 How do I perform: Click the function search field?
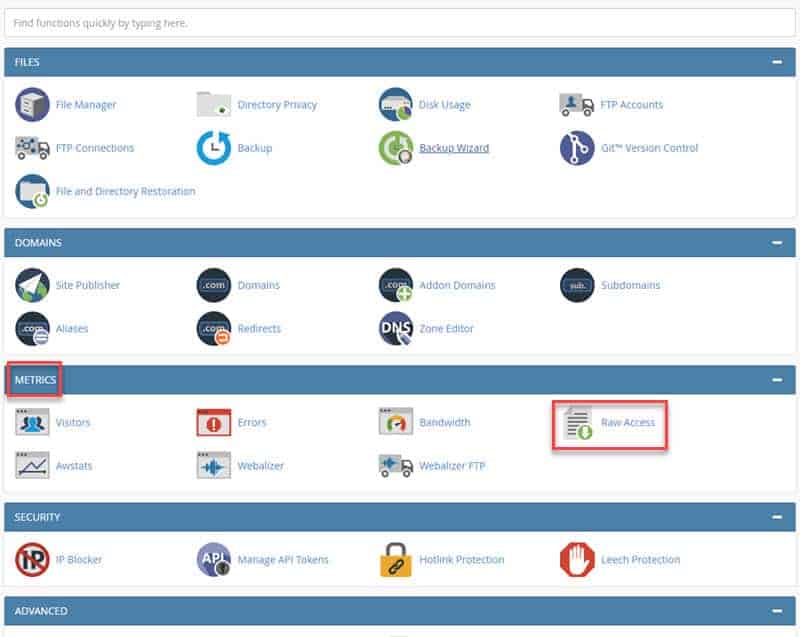[x=399, y=23]
